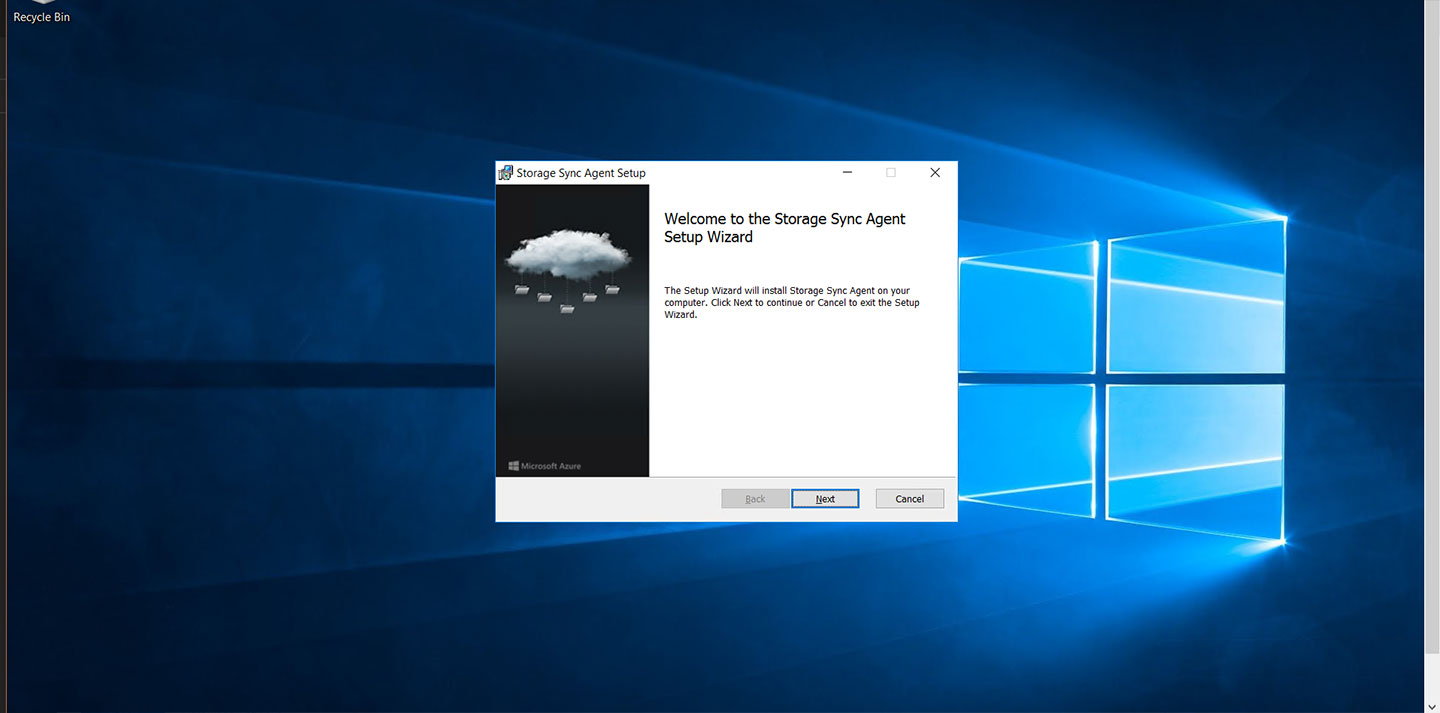Screen dimensions: 1440x713
Task: Click the cloud graphic in the wizard banner
Action: click(x=568, y=254)
